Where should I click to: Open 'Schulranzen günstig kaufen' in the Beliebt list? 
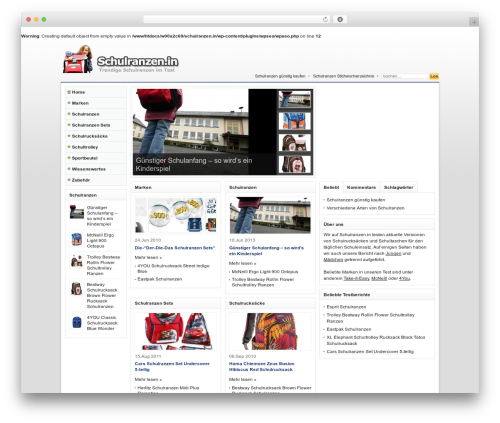click(356, 200)
